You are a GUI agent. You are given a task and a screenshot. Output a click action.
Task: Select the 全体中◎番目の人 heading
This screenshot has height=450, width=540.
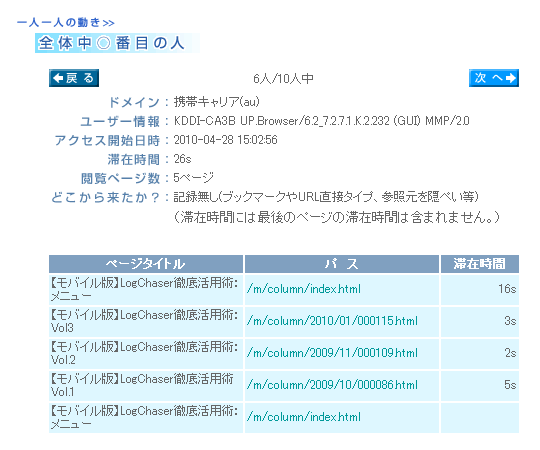point(117,43)
